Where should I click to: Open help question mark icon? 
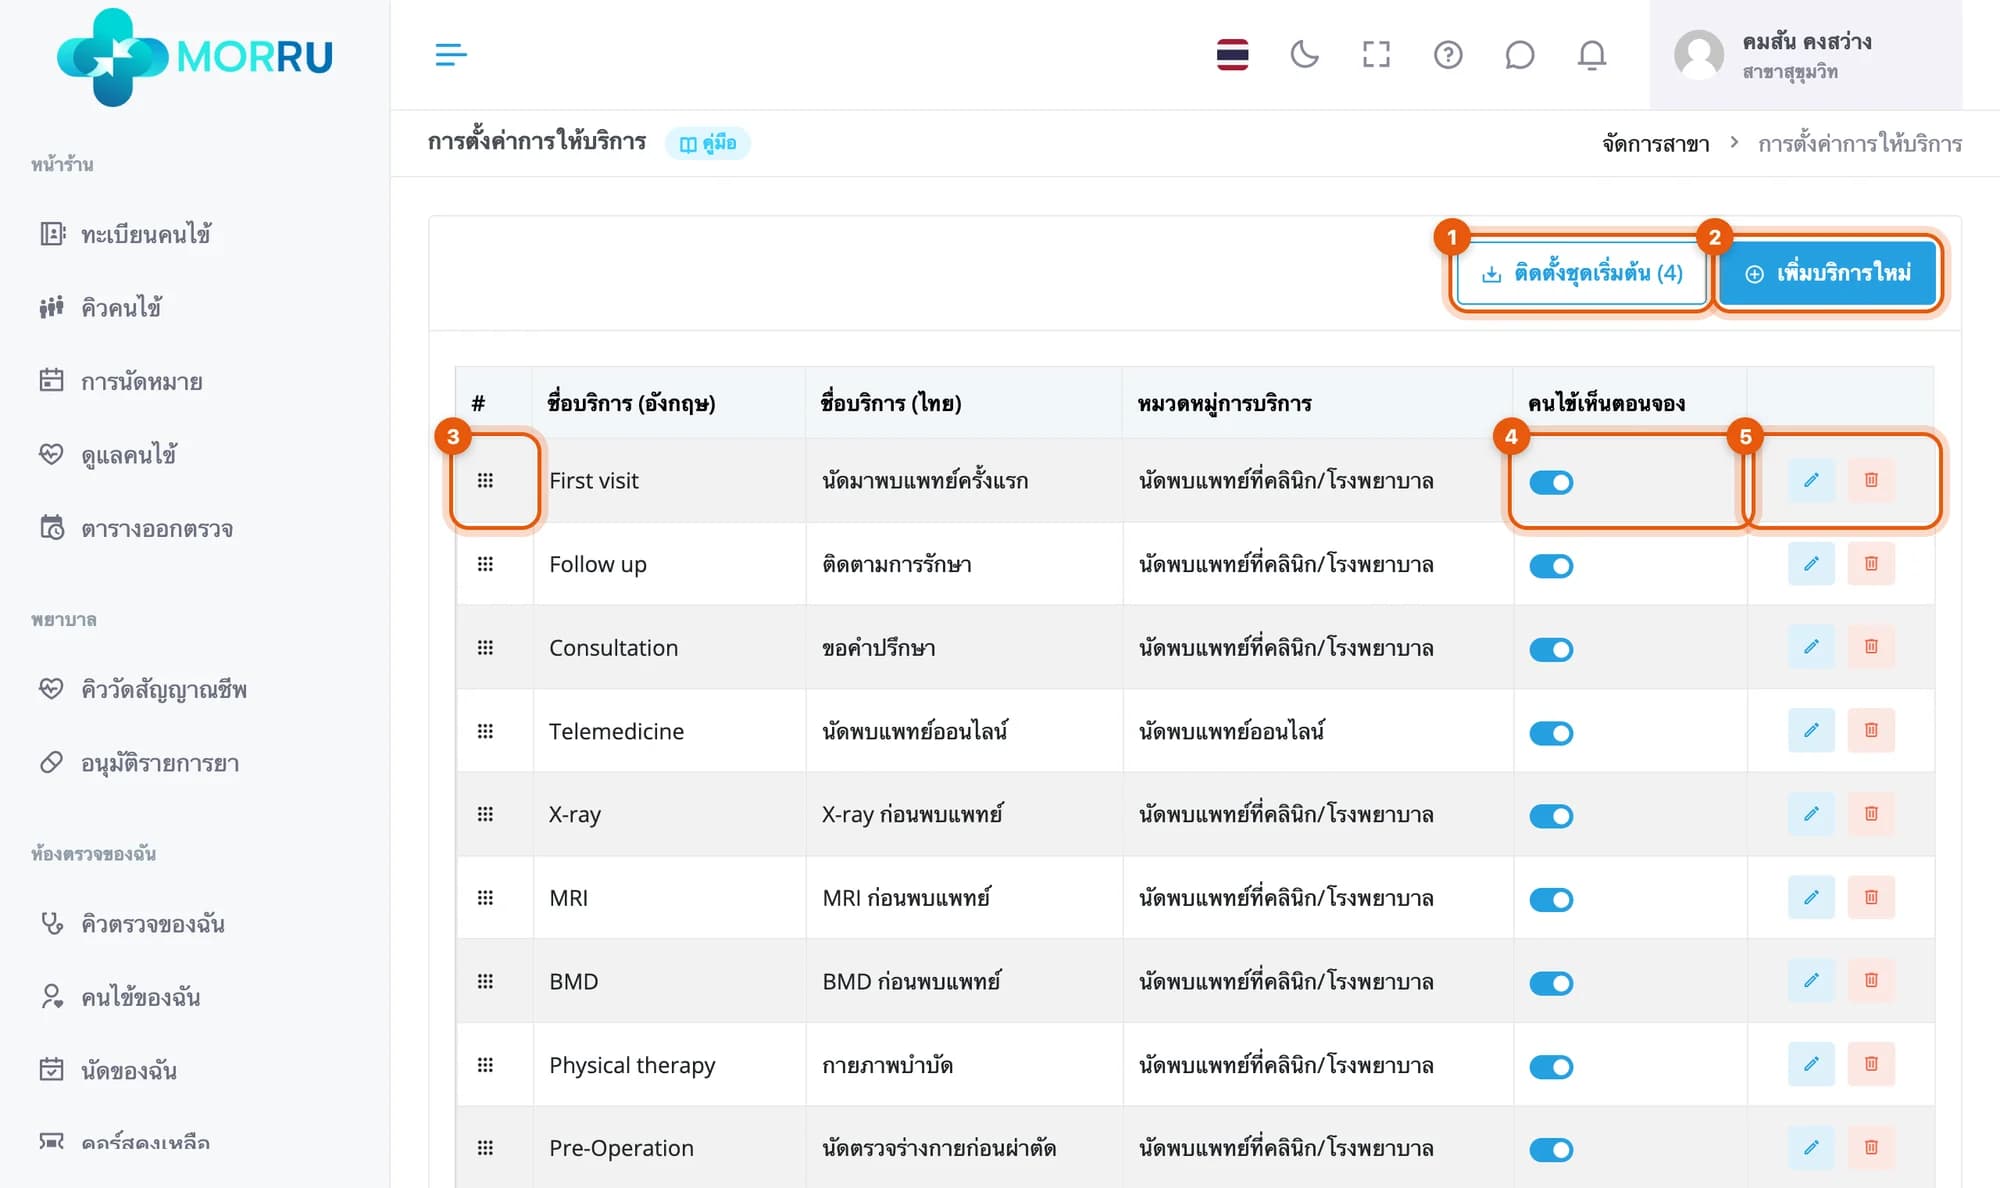1448,54
